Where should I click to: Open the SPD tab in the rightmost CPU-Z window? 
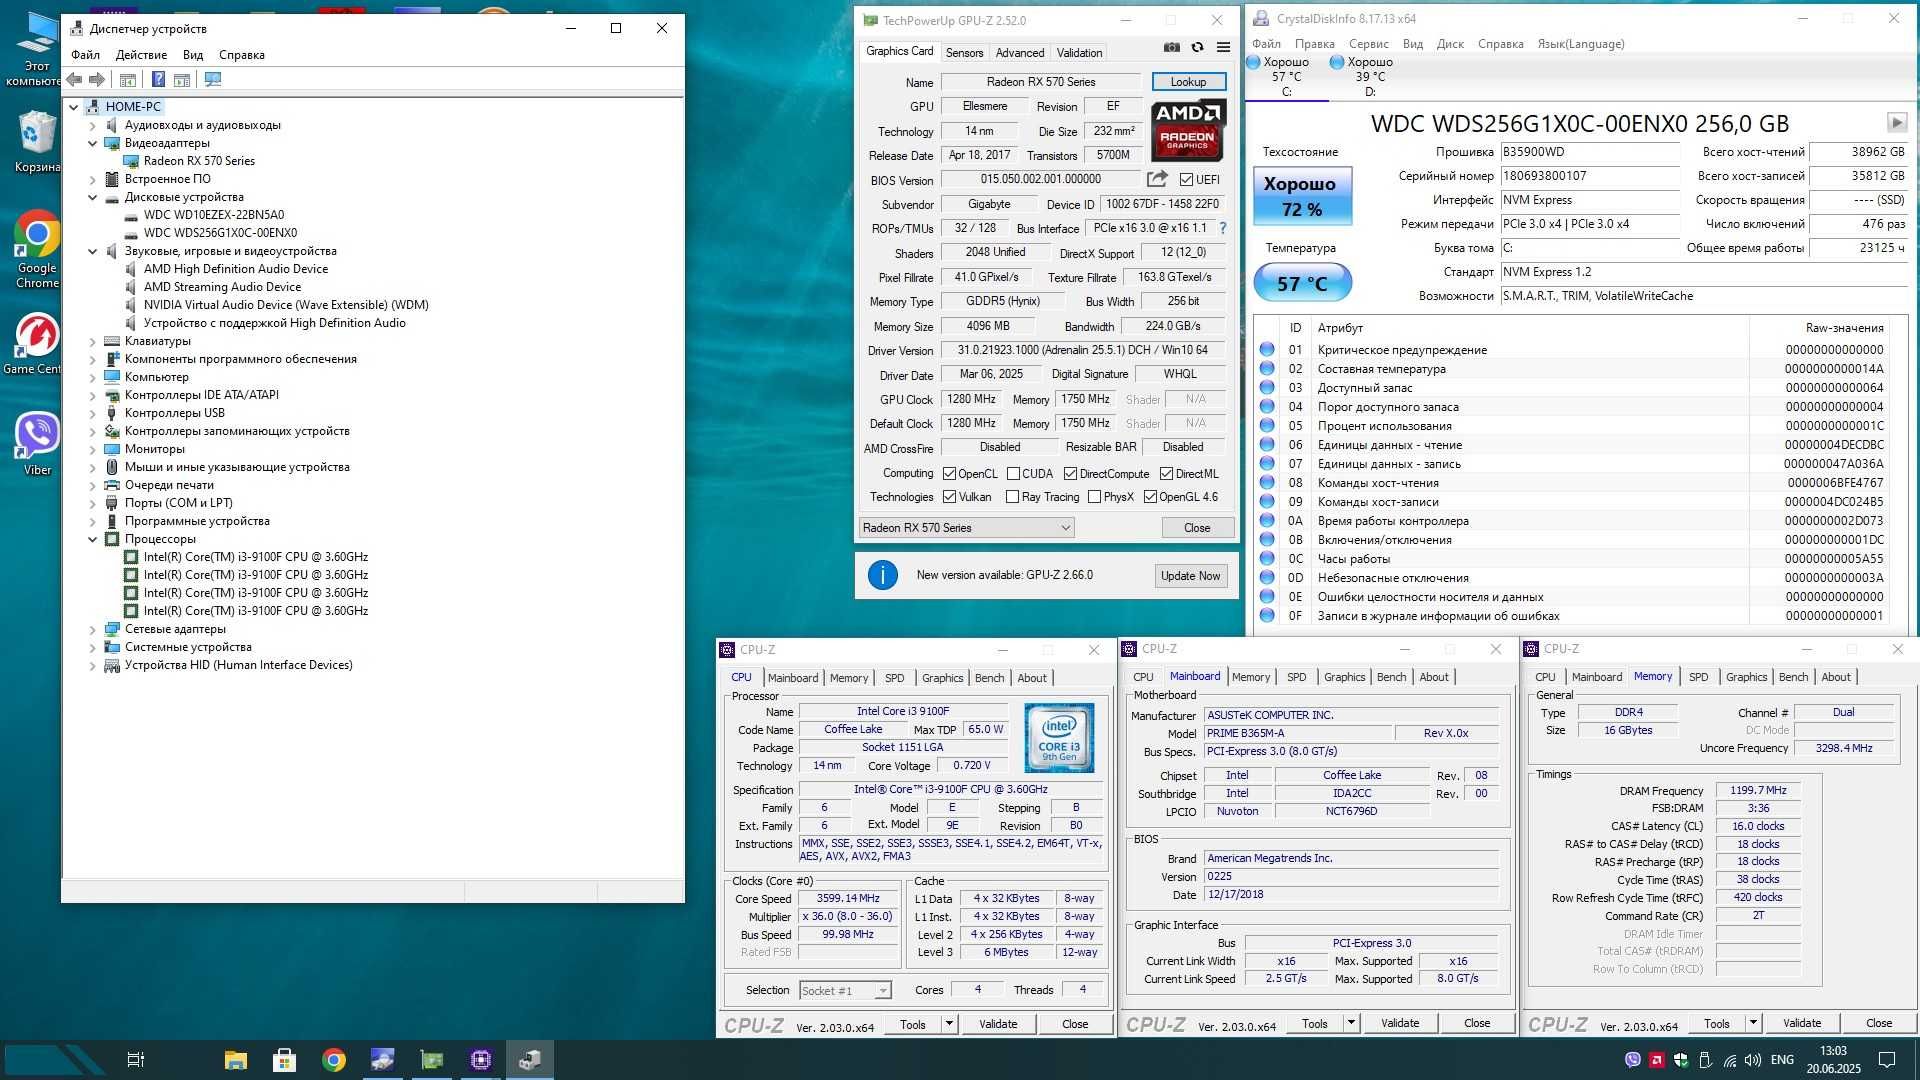pyautogui.click(x=1698, y=677)
